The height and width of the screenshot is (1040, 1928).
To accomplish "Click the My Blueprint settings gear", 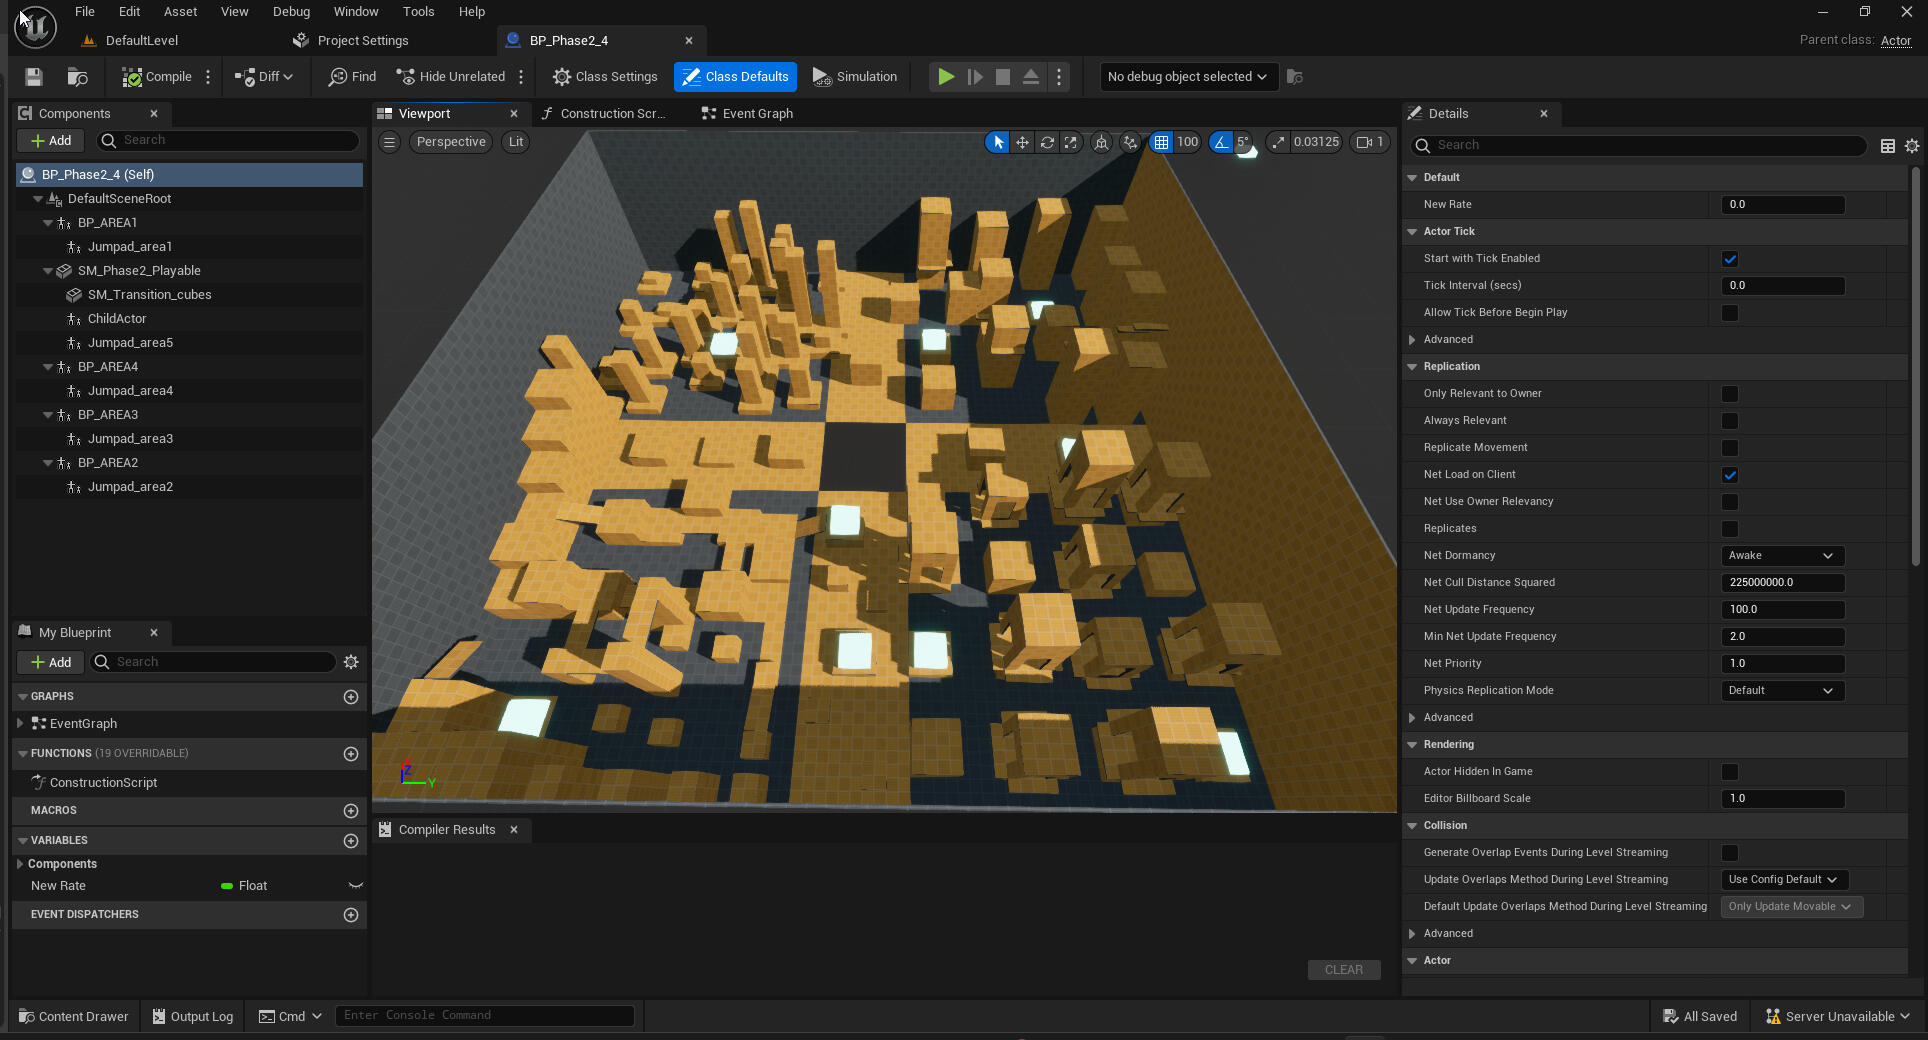I will tap(351, 662).
